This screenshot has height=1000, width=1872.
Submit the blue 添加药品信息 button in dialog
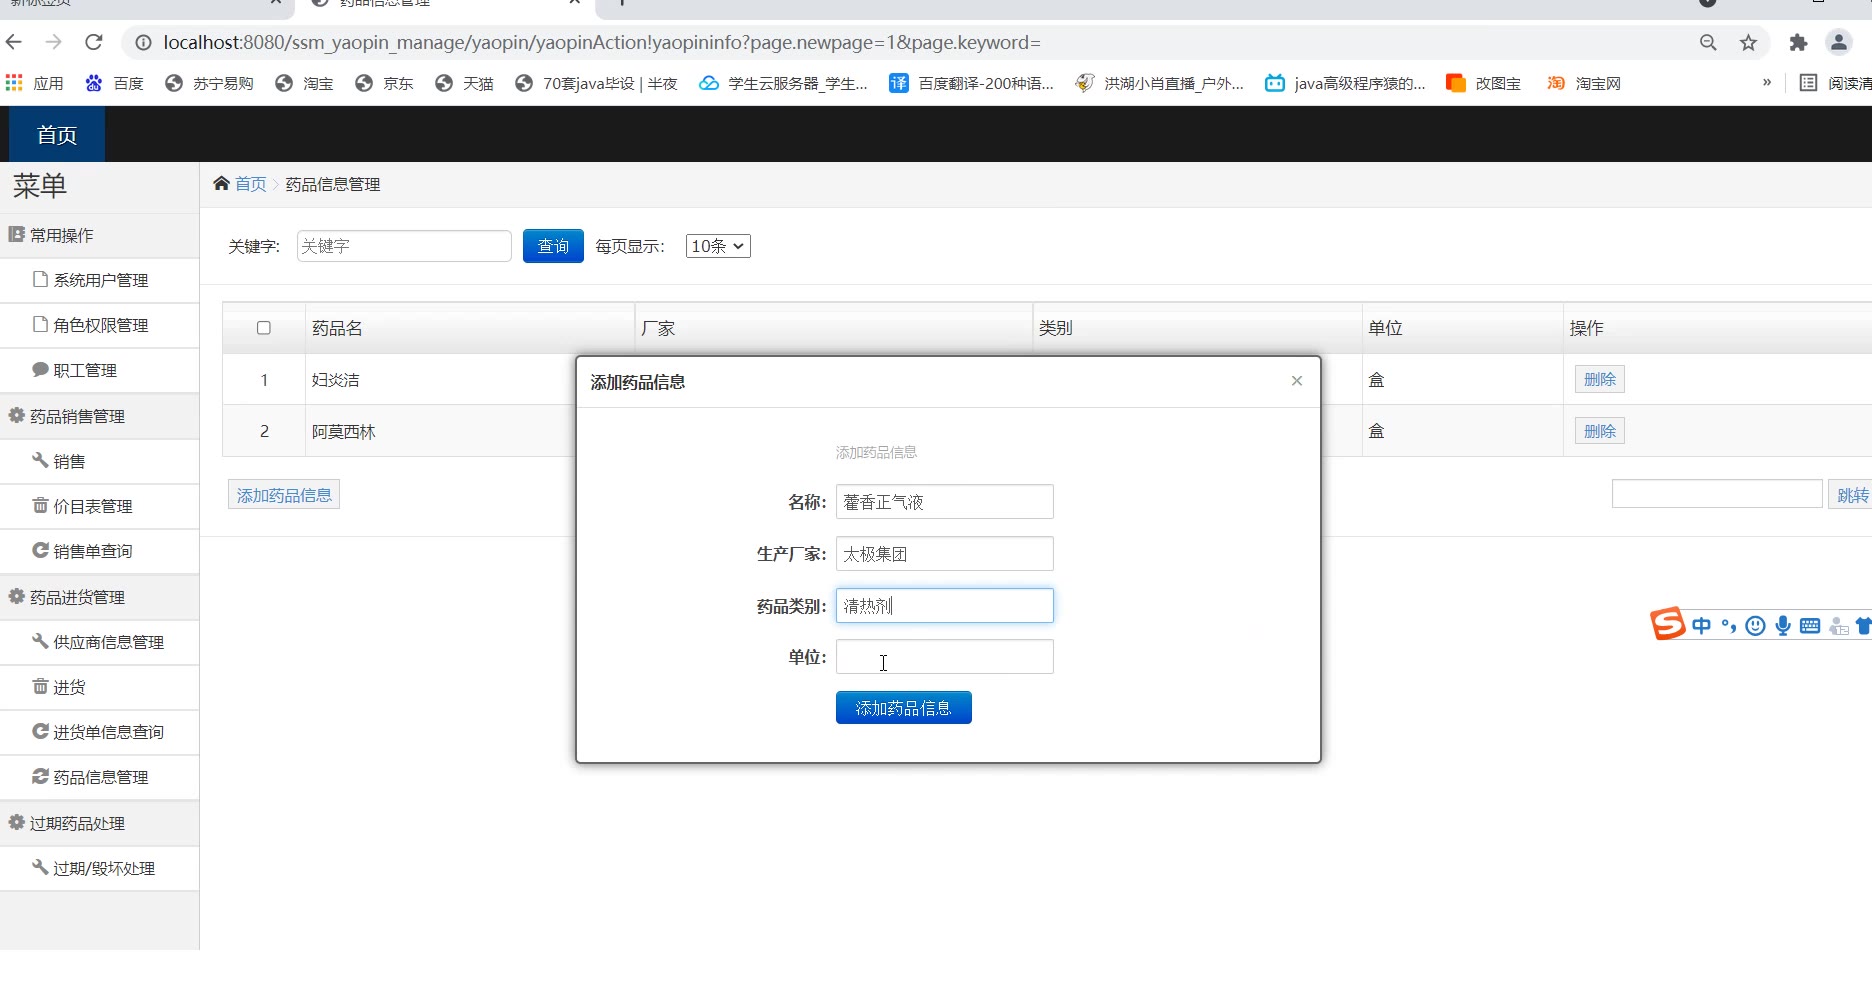point(903,708)
